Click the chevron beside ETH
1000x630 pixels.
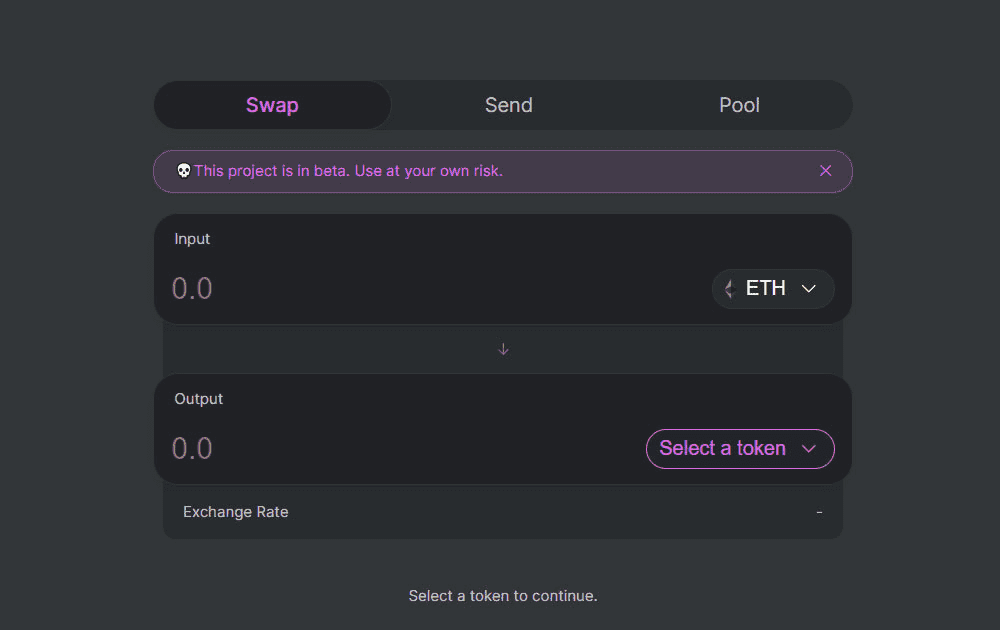coord(807,288)
